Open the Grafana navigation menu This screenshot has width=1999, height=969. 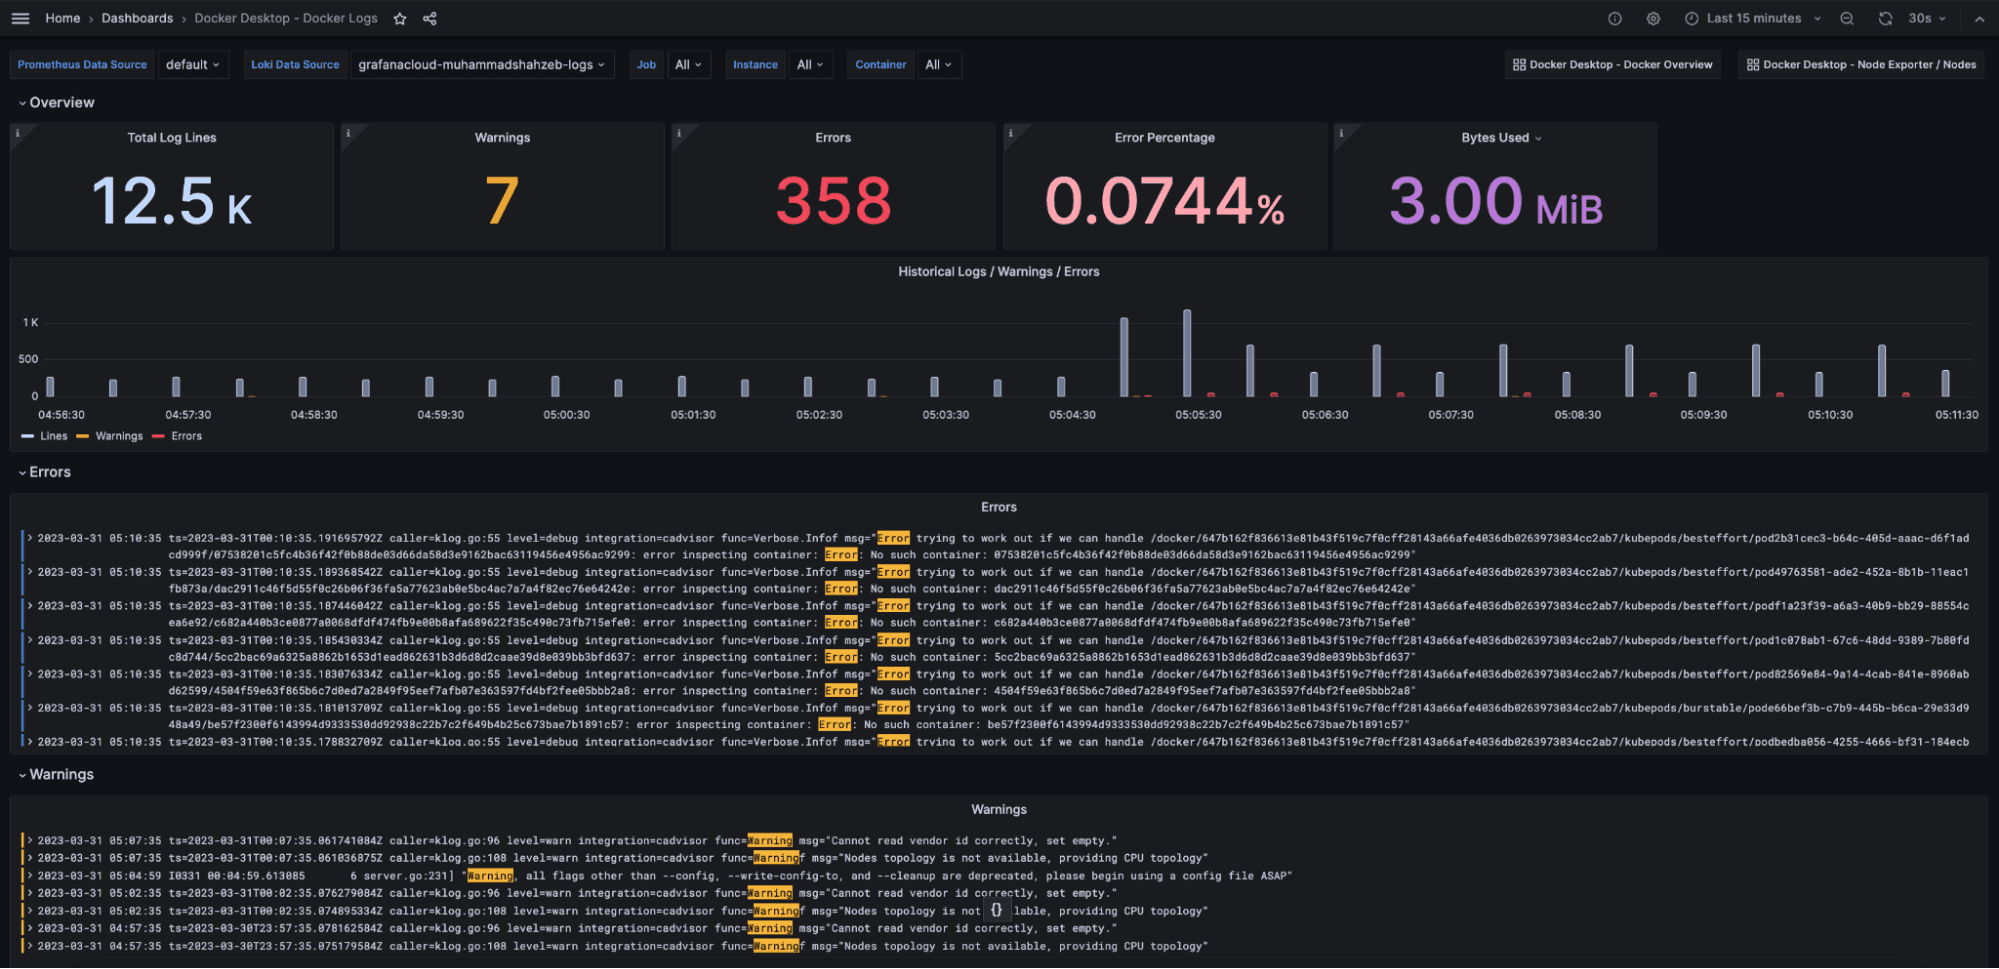[19, 18]
